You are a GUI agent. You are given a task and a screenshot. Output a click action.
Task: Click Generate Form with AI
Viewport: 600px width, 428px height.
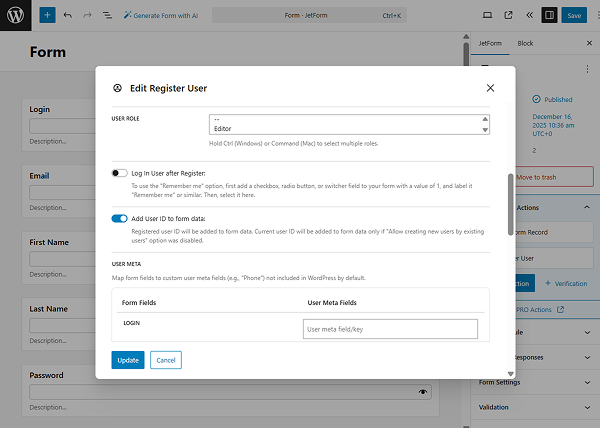[161, 15]
